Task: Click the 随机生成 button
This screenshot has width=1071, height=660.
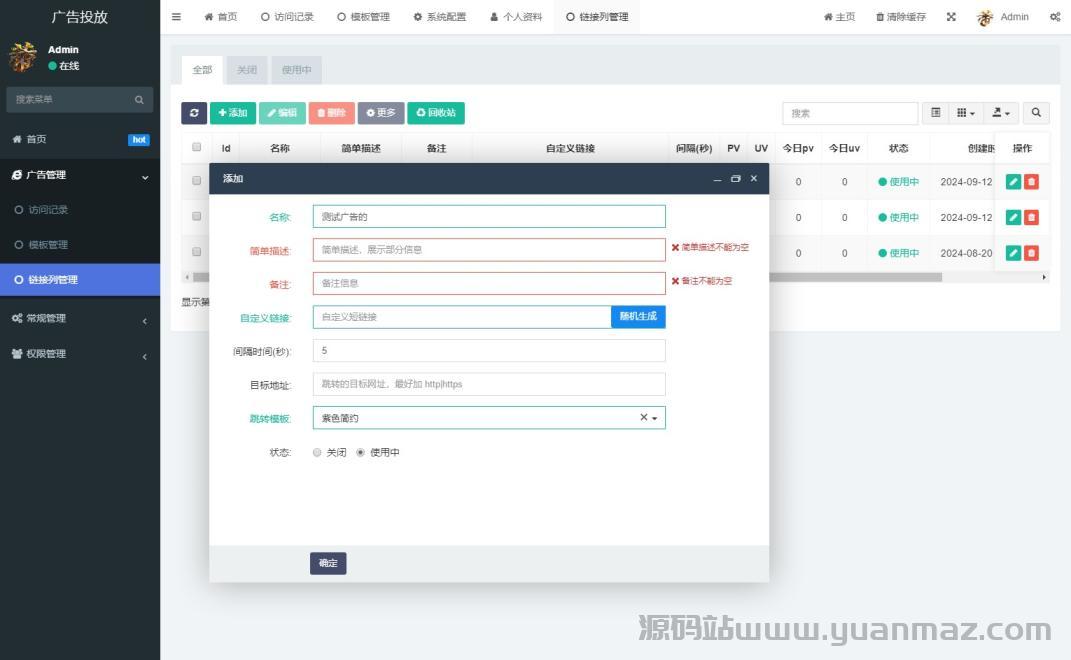Action: click(x=638, y=317)
